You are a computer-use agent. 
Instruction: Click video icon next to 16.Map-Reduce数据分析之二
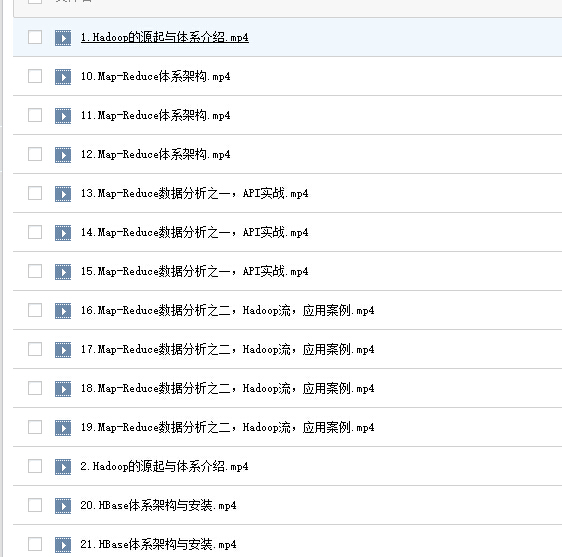pos(63,311)
